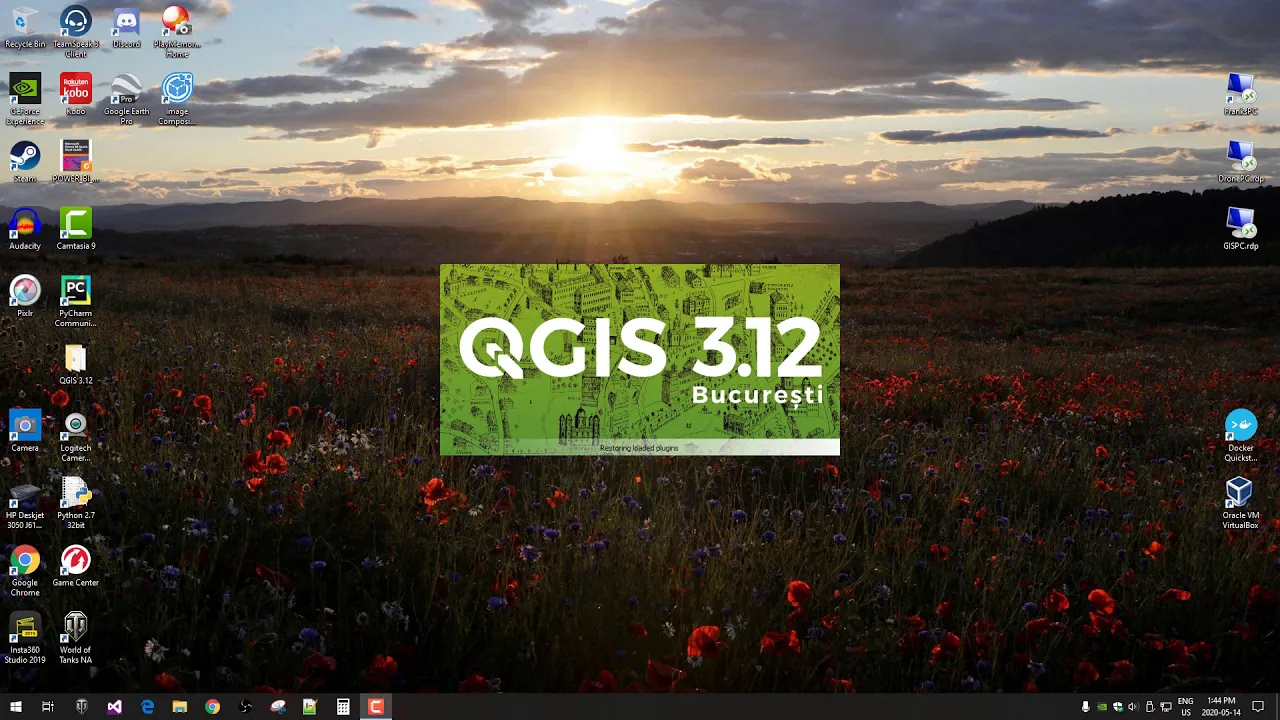Screen dimensions: 1280x720
Task: Select the Rakuten Kobo desktop icon
Action: coord(76,94)
